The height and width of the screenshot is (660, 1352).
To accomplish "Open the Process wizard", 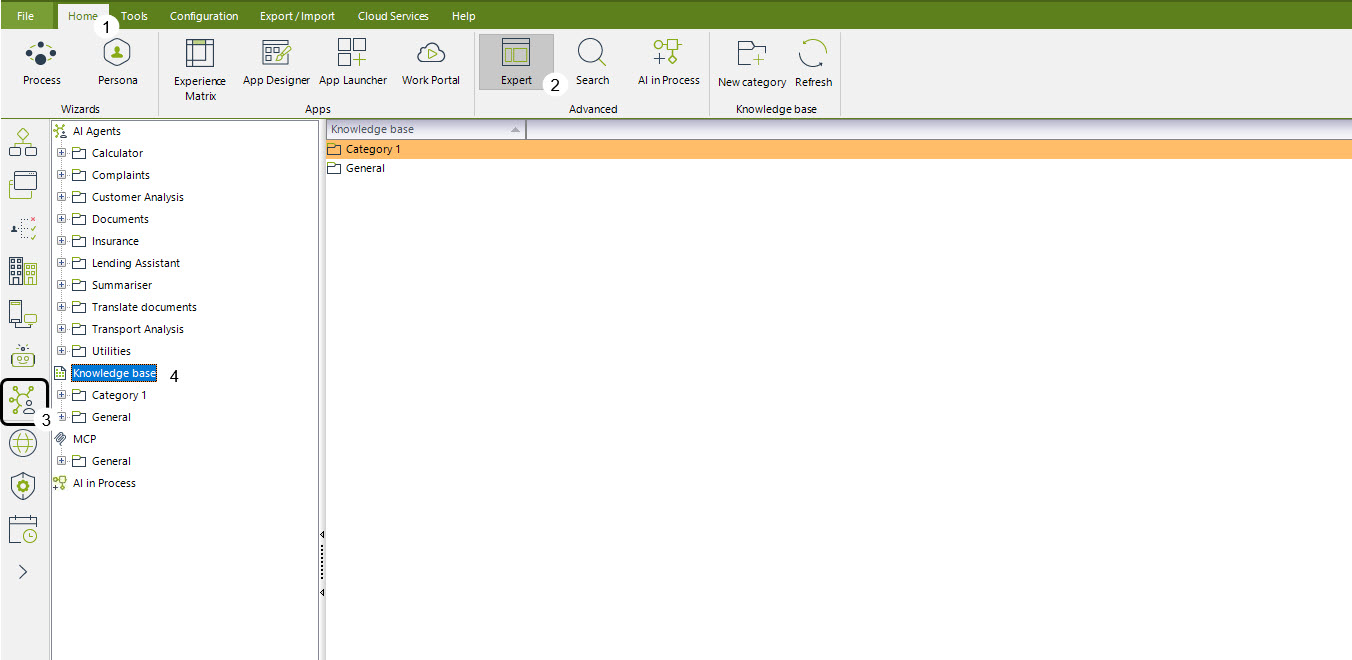I will 41,62.
